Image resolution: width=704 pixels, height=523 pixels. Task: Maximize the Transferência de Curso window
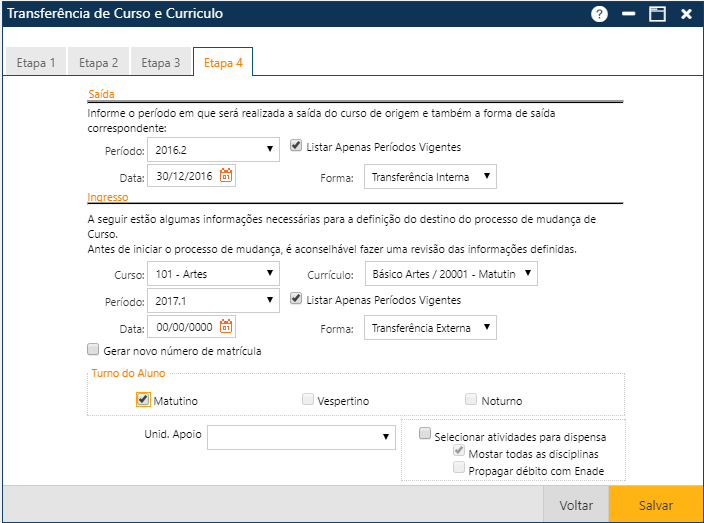pyautogui.click(x=657, y=14)
